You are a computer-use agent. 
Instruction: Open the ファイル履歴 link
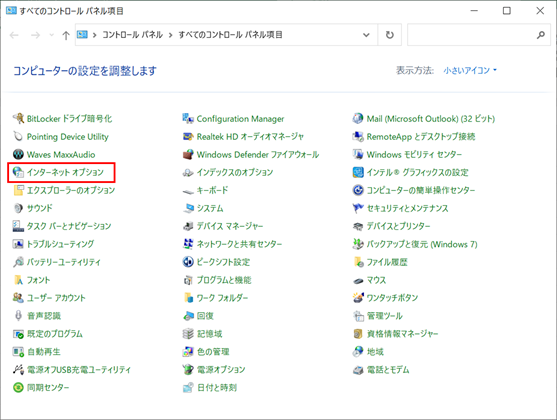[387, 262]
